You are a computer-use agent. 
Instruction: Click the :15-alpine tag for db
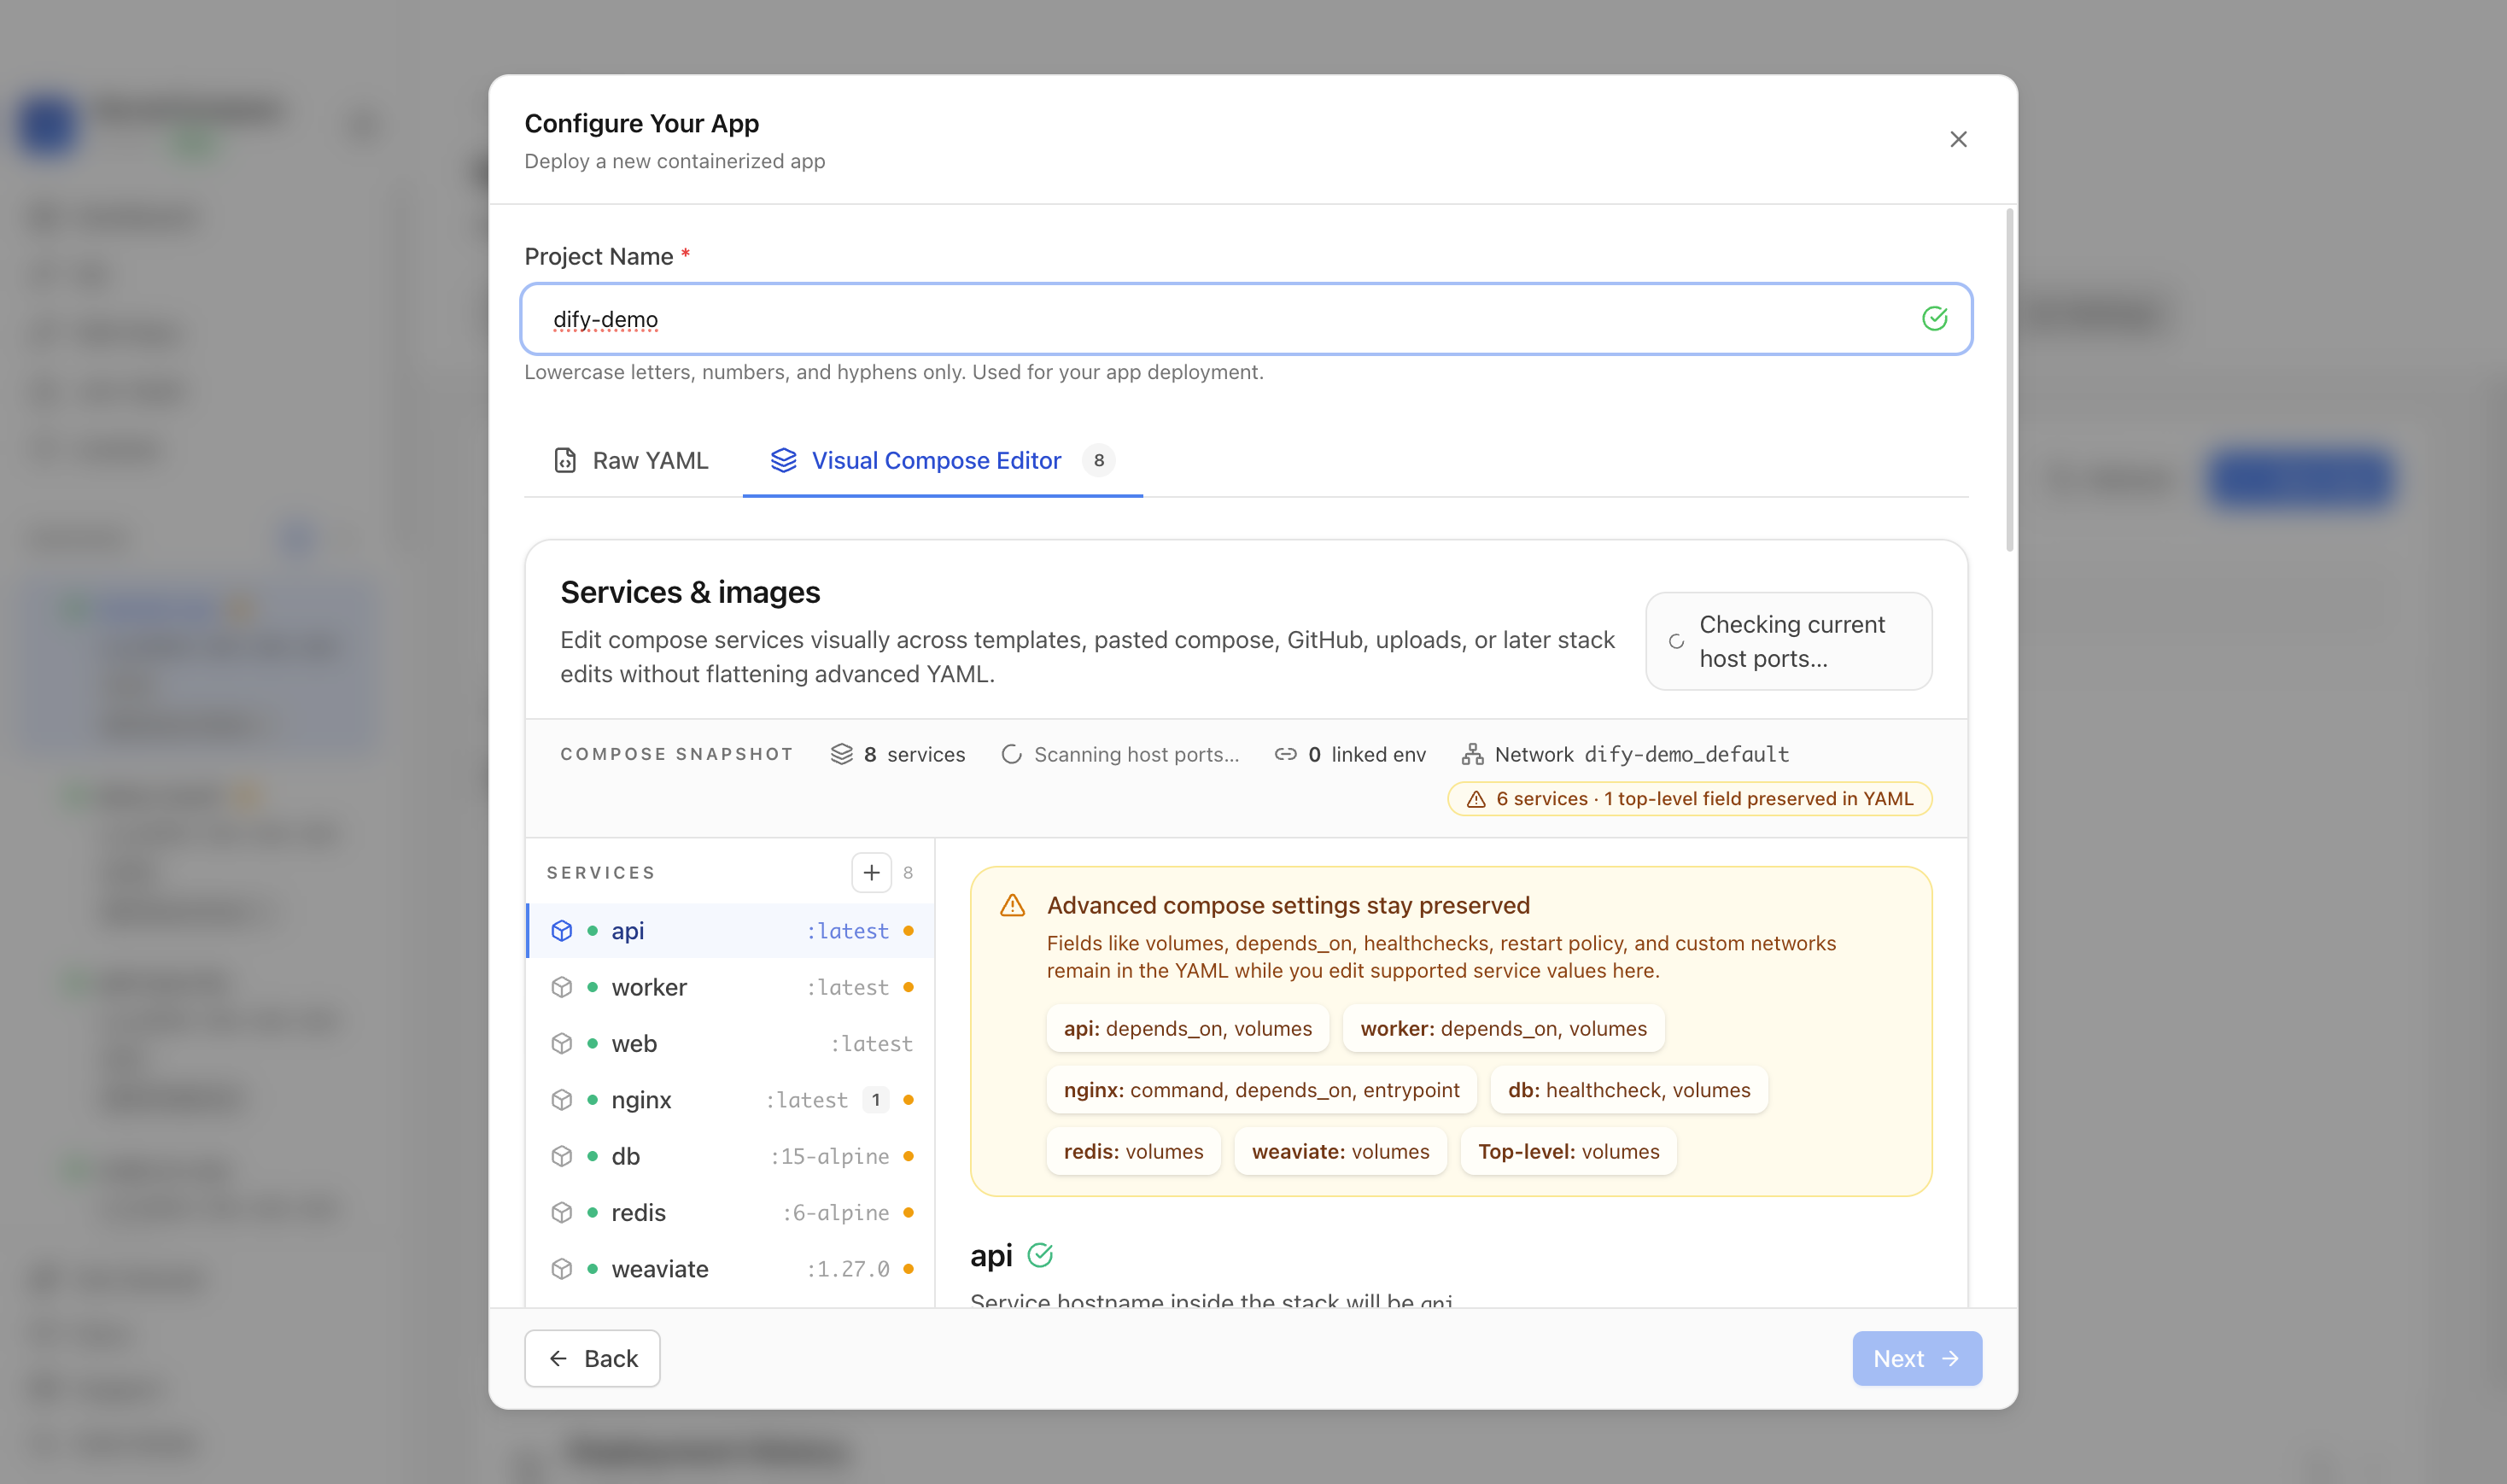pyautogui.click(x=829, y=1156)
